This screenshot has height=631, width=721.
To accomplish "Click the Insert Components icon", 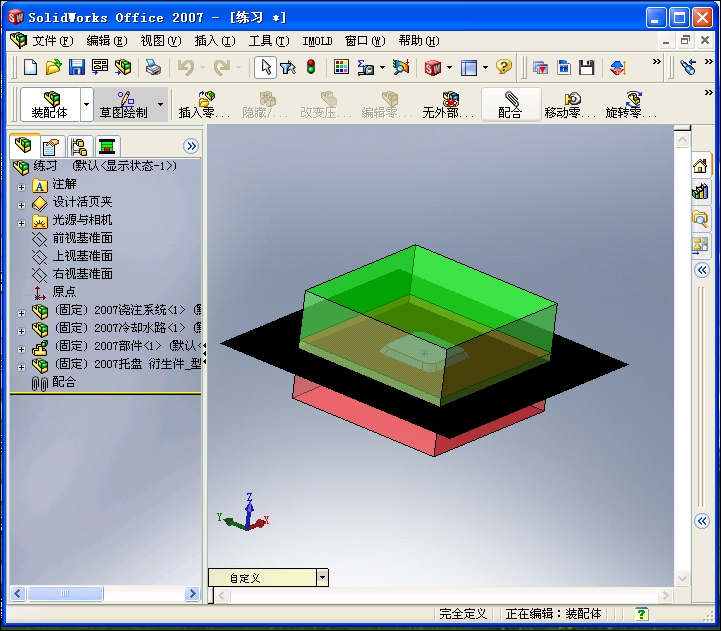I will 204,105.
